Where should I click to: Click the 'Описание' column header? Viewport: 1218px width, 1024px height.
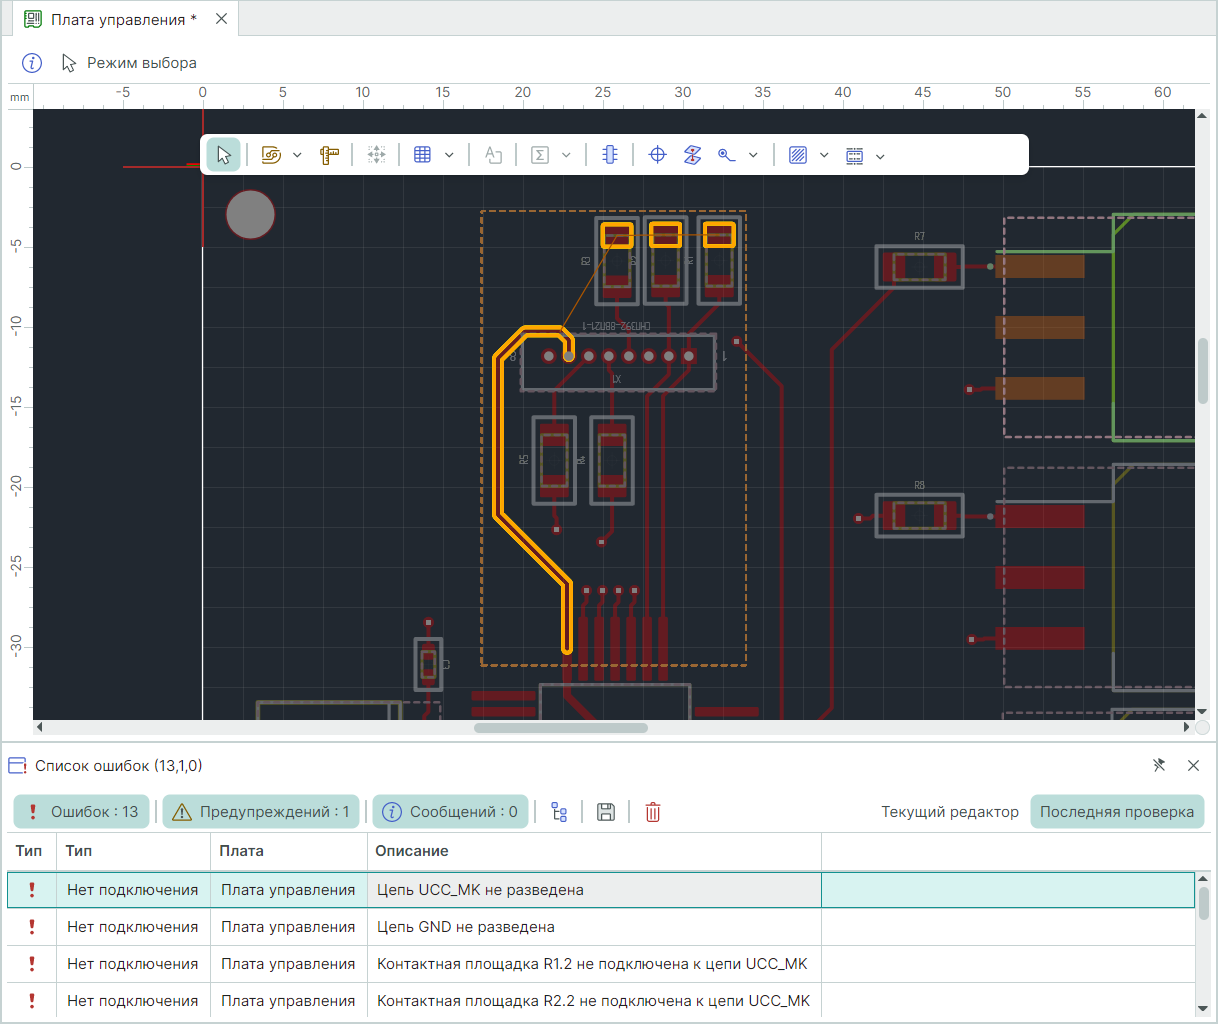412,851
